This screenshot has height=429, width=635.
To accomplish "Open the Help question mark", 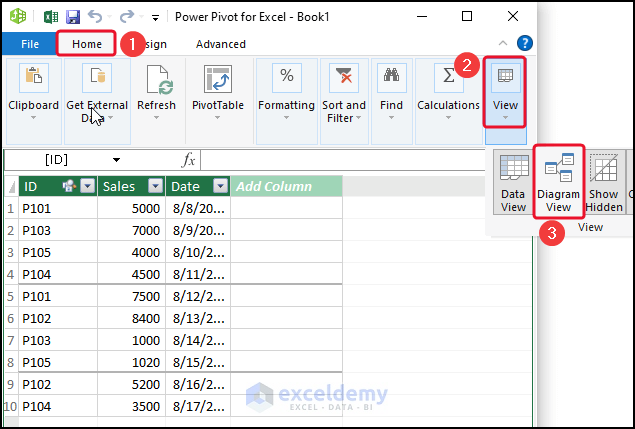I will [x=525, y=43].
